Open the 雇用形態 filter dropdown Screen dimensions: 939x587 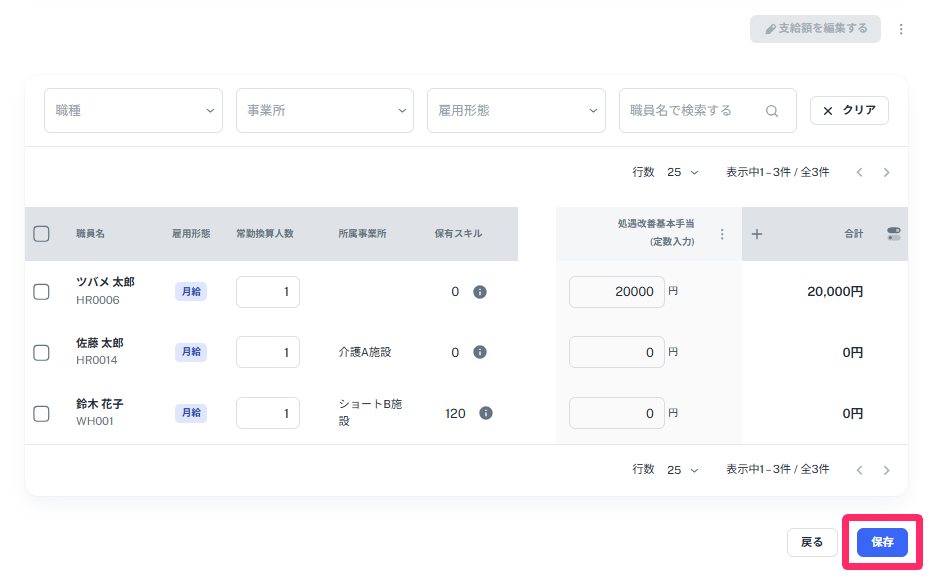pyautogui.click(x=516, y=110)
